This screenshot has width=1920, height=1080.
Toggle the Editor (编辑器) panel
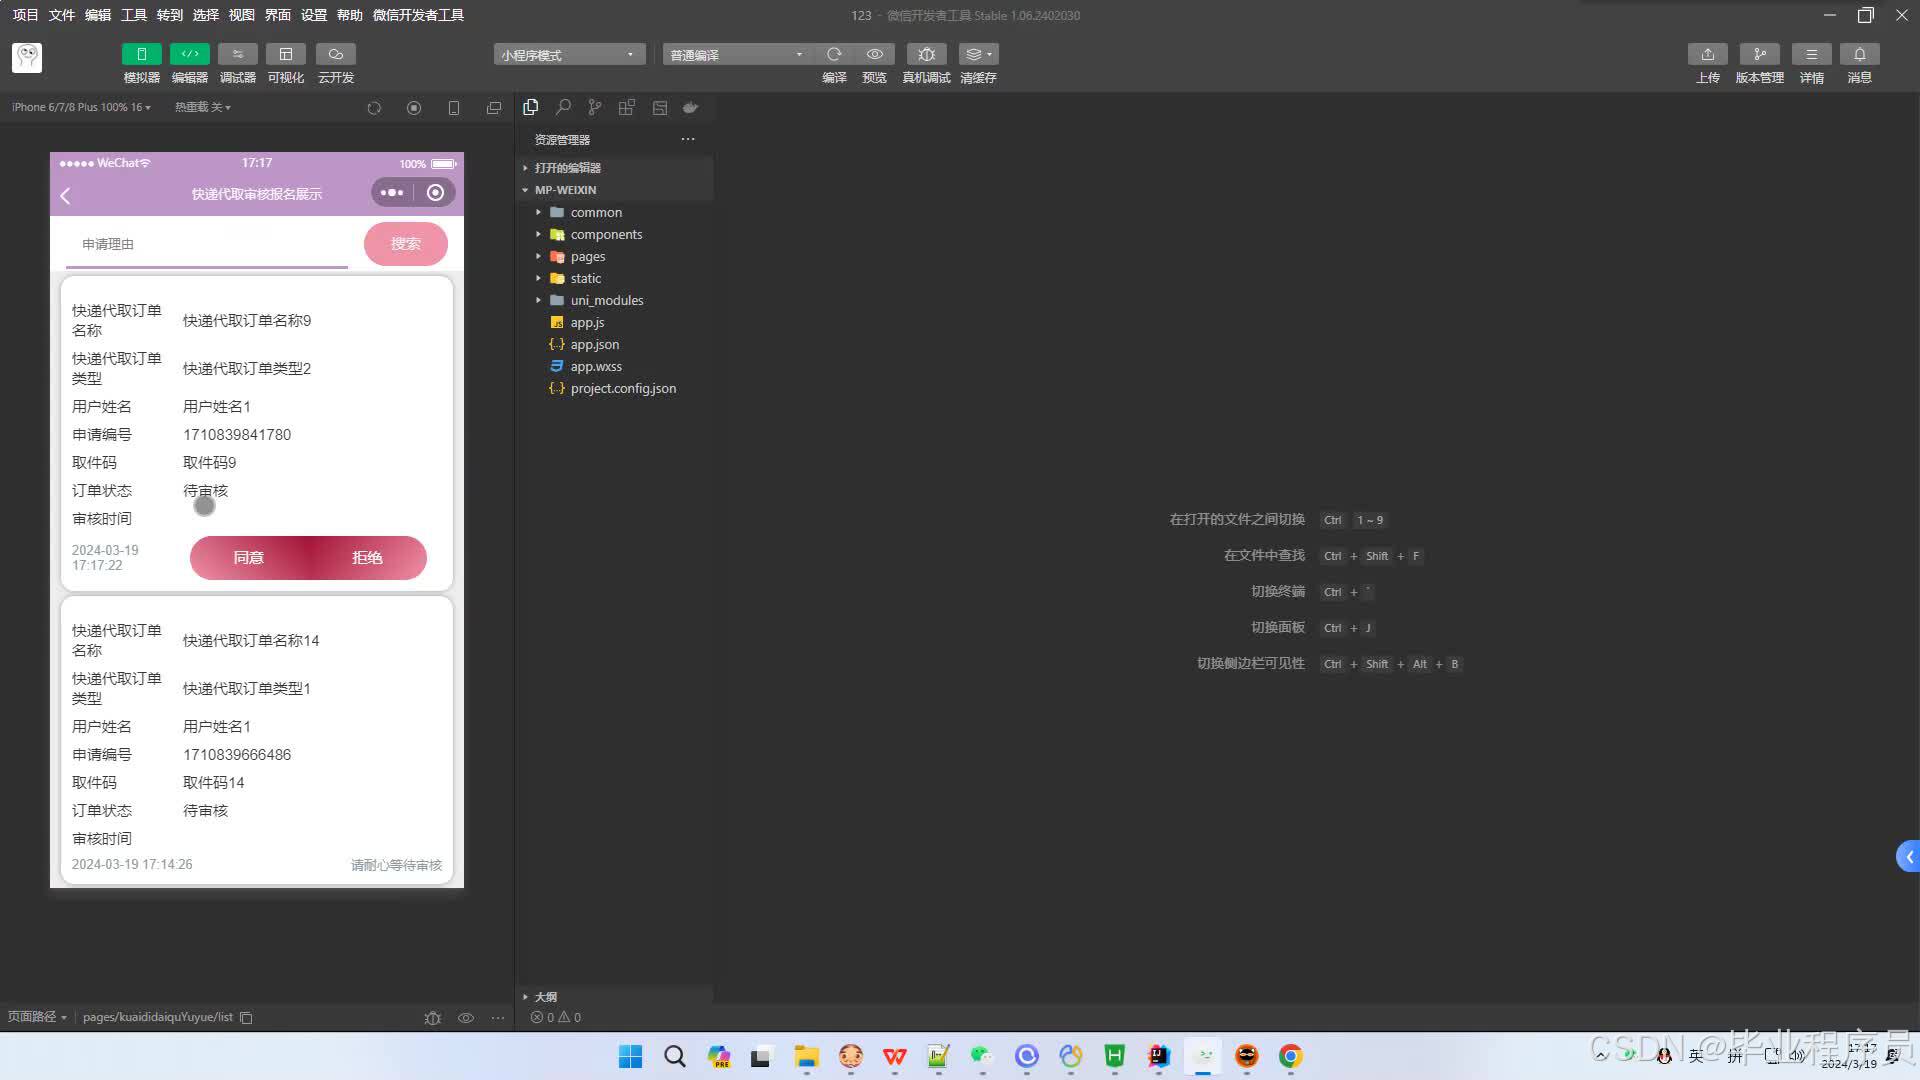pyautogui.click(x=189, y=54)
